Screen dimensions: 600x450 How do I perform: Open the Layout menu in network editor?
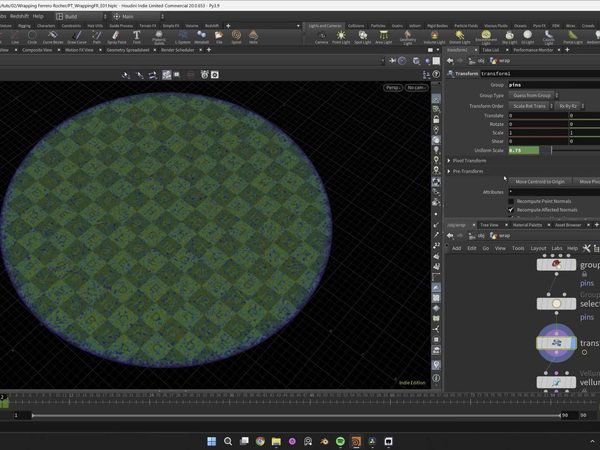(x=540, y=248)
